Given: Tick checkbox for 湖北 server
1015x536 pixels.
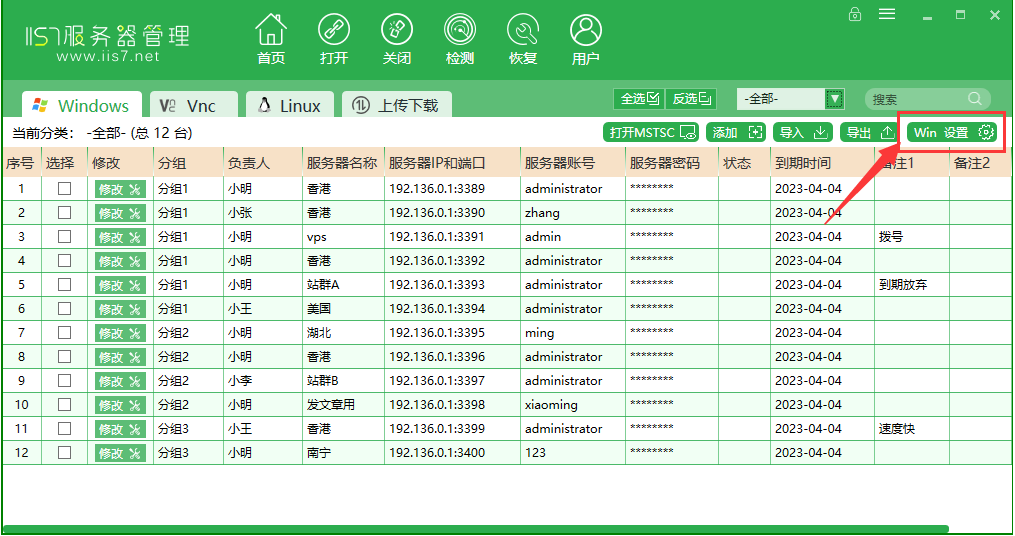Looking at the screenshot, I should coord(64,332).
